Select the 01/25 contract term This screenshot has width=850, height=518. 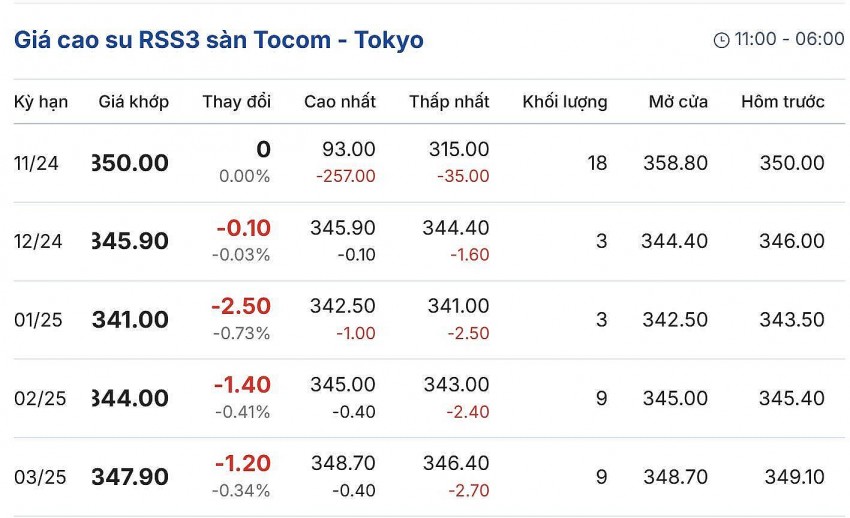pos(39,320)
